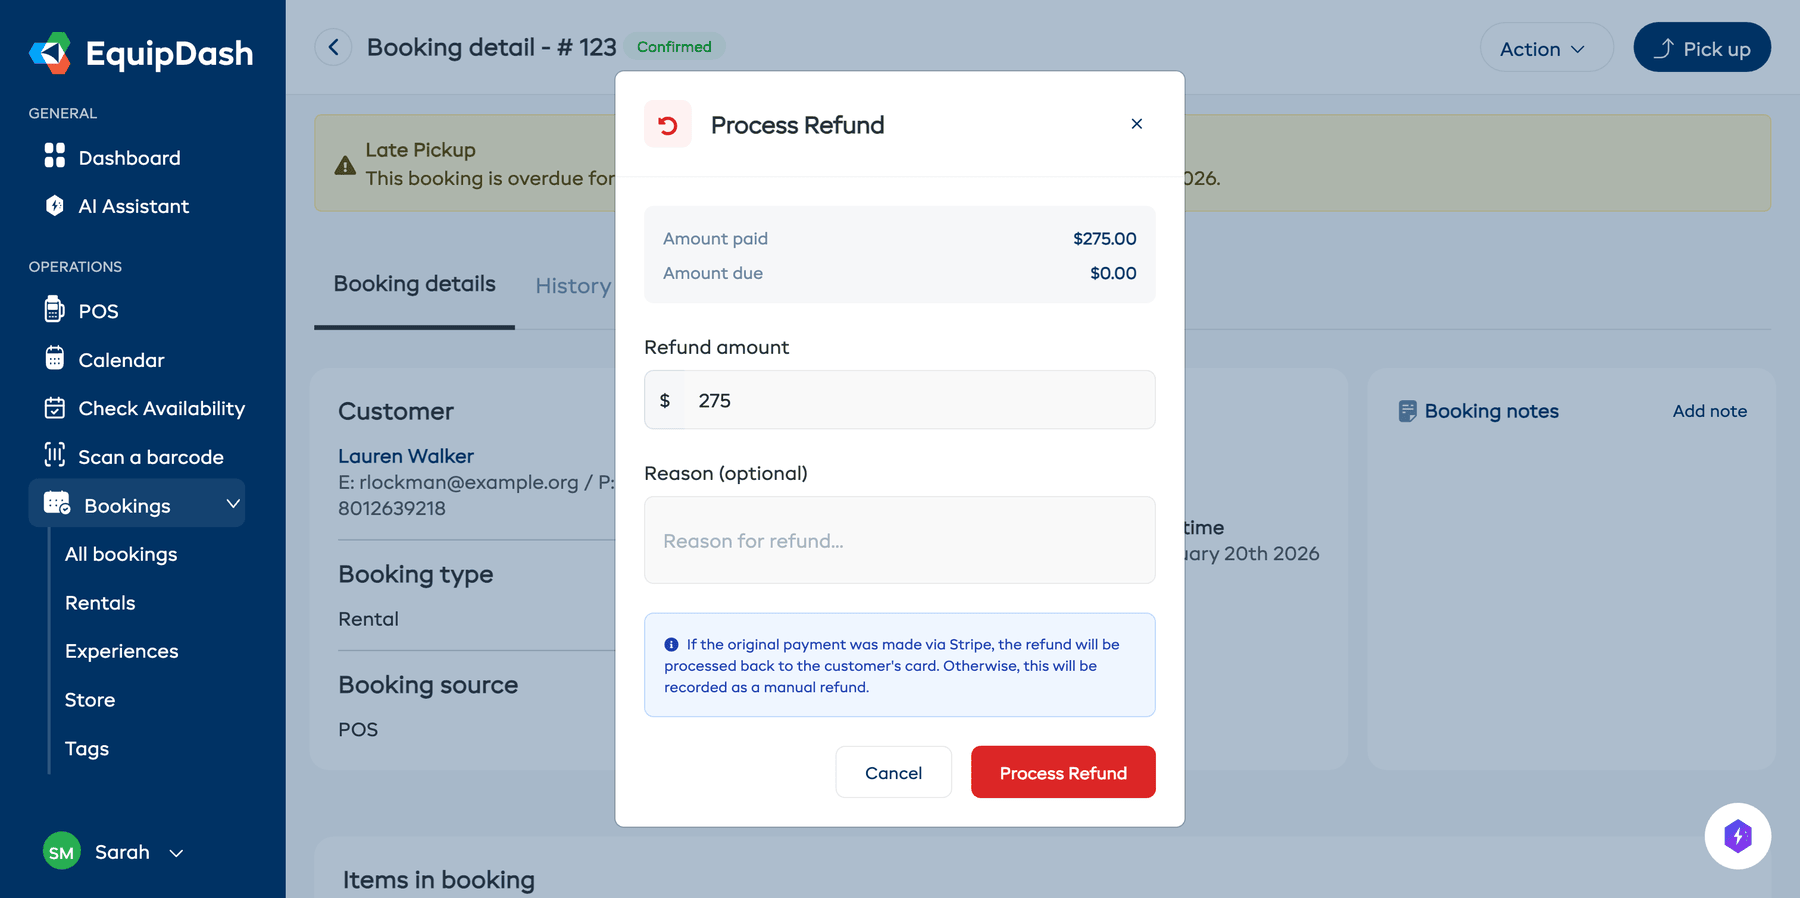The image size is (1800, 898).
Task: Switch to the History tab
Action: [573, 286]
